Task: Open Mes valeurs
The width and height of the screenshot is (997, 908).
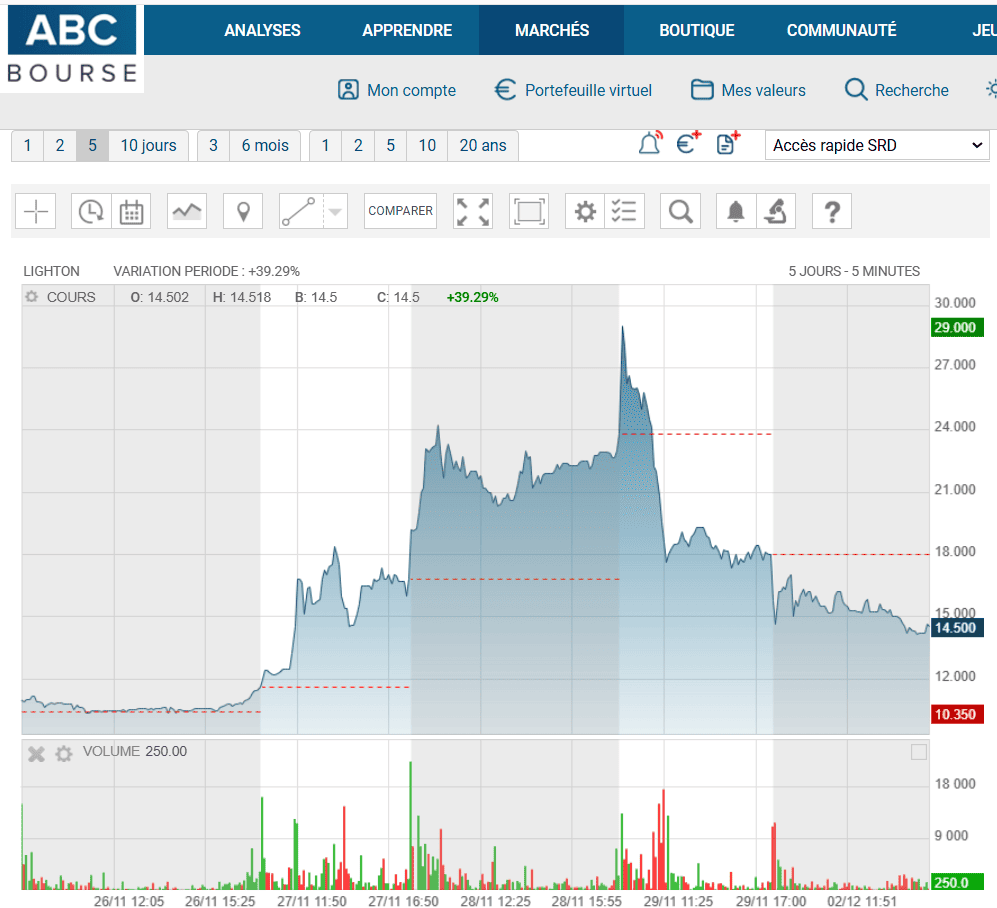Action: coord(748,90)
